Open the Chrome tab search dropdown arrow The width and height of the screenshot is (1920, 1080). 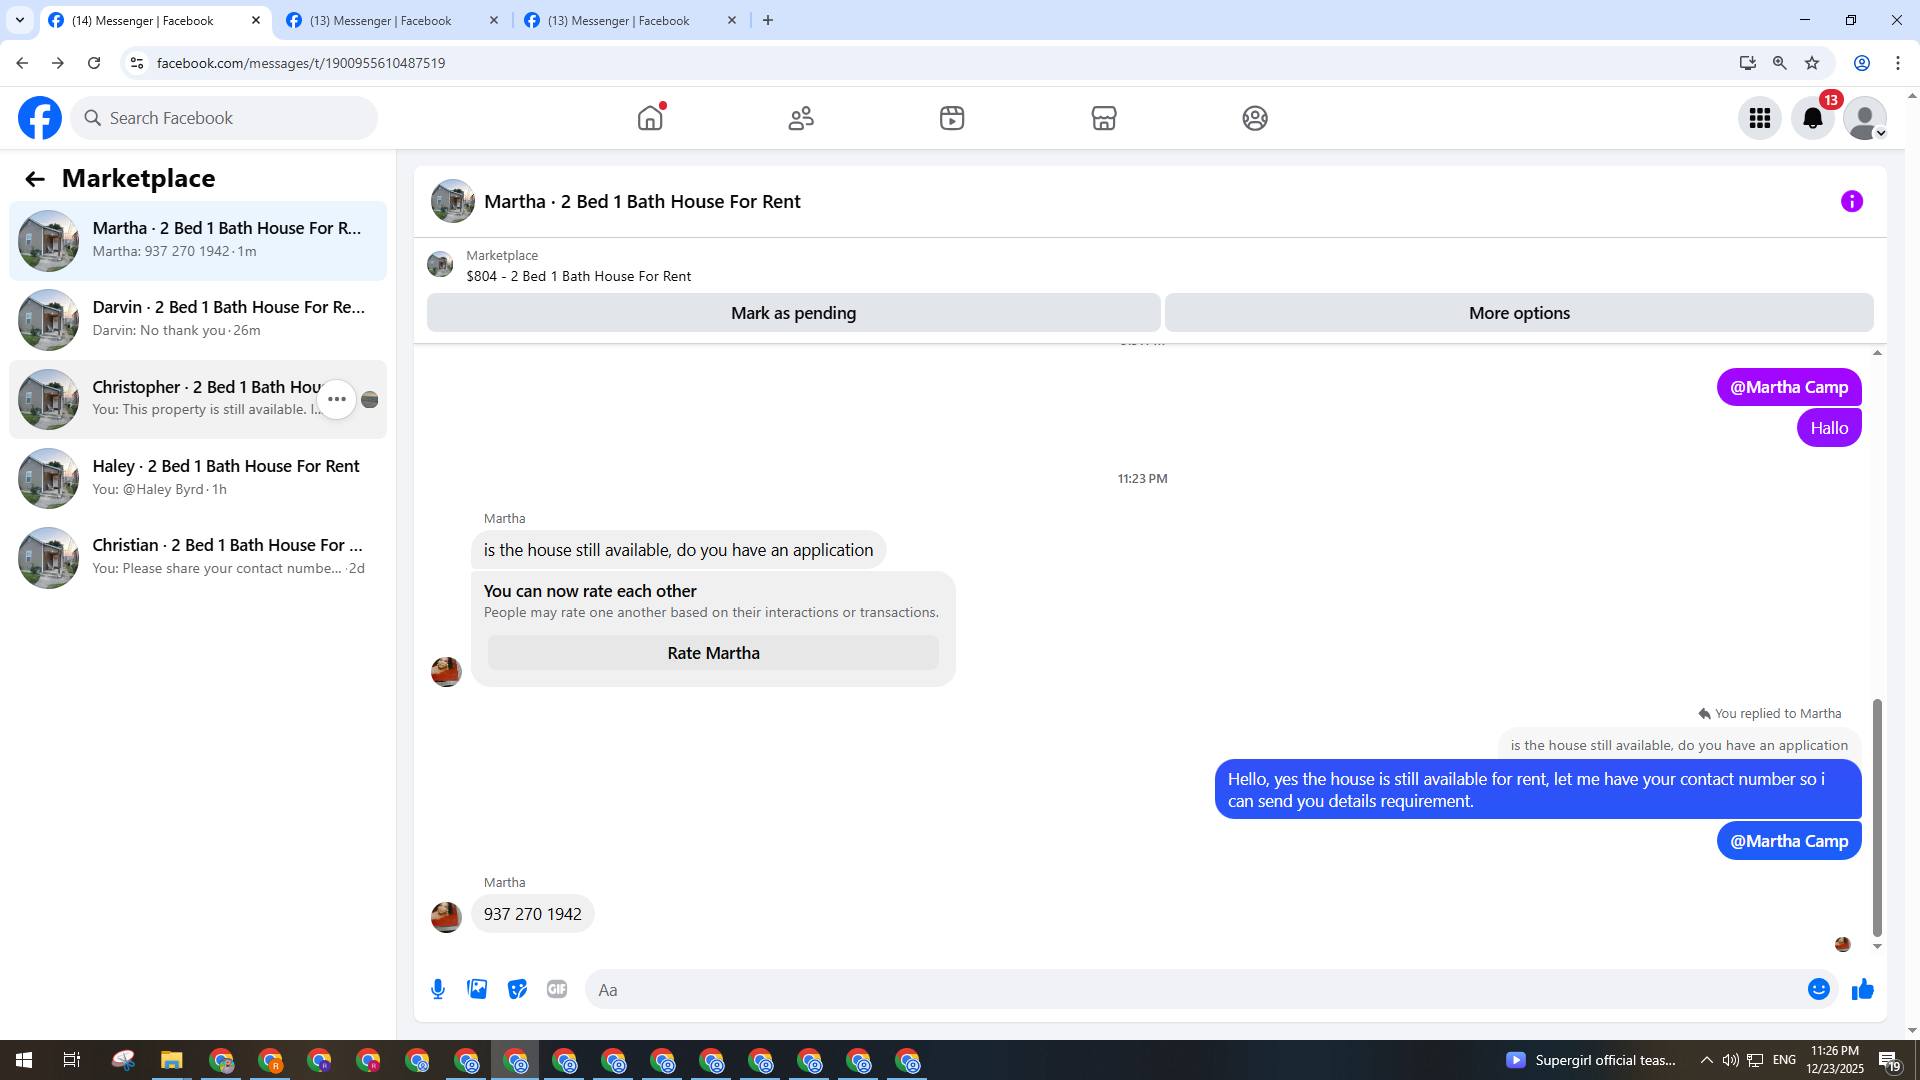pos(19,20)
